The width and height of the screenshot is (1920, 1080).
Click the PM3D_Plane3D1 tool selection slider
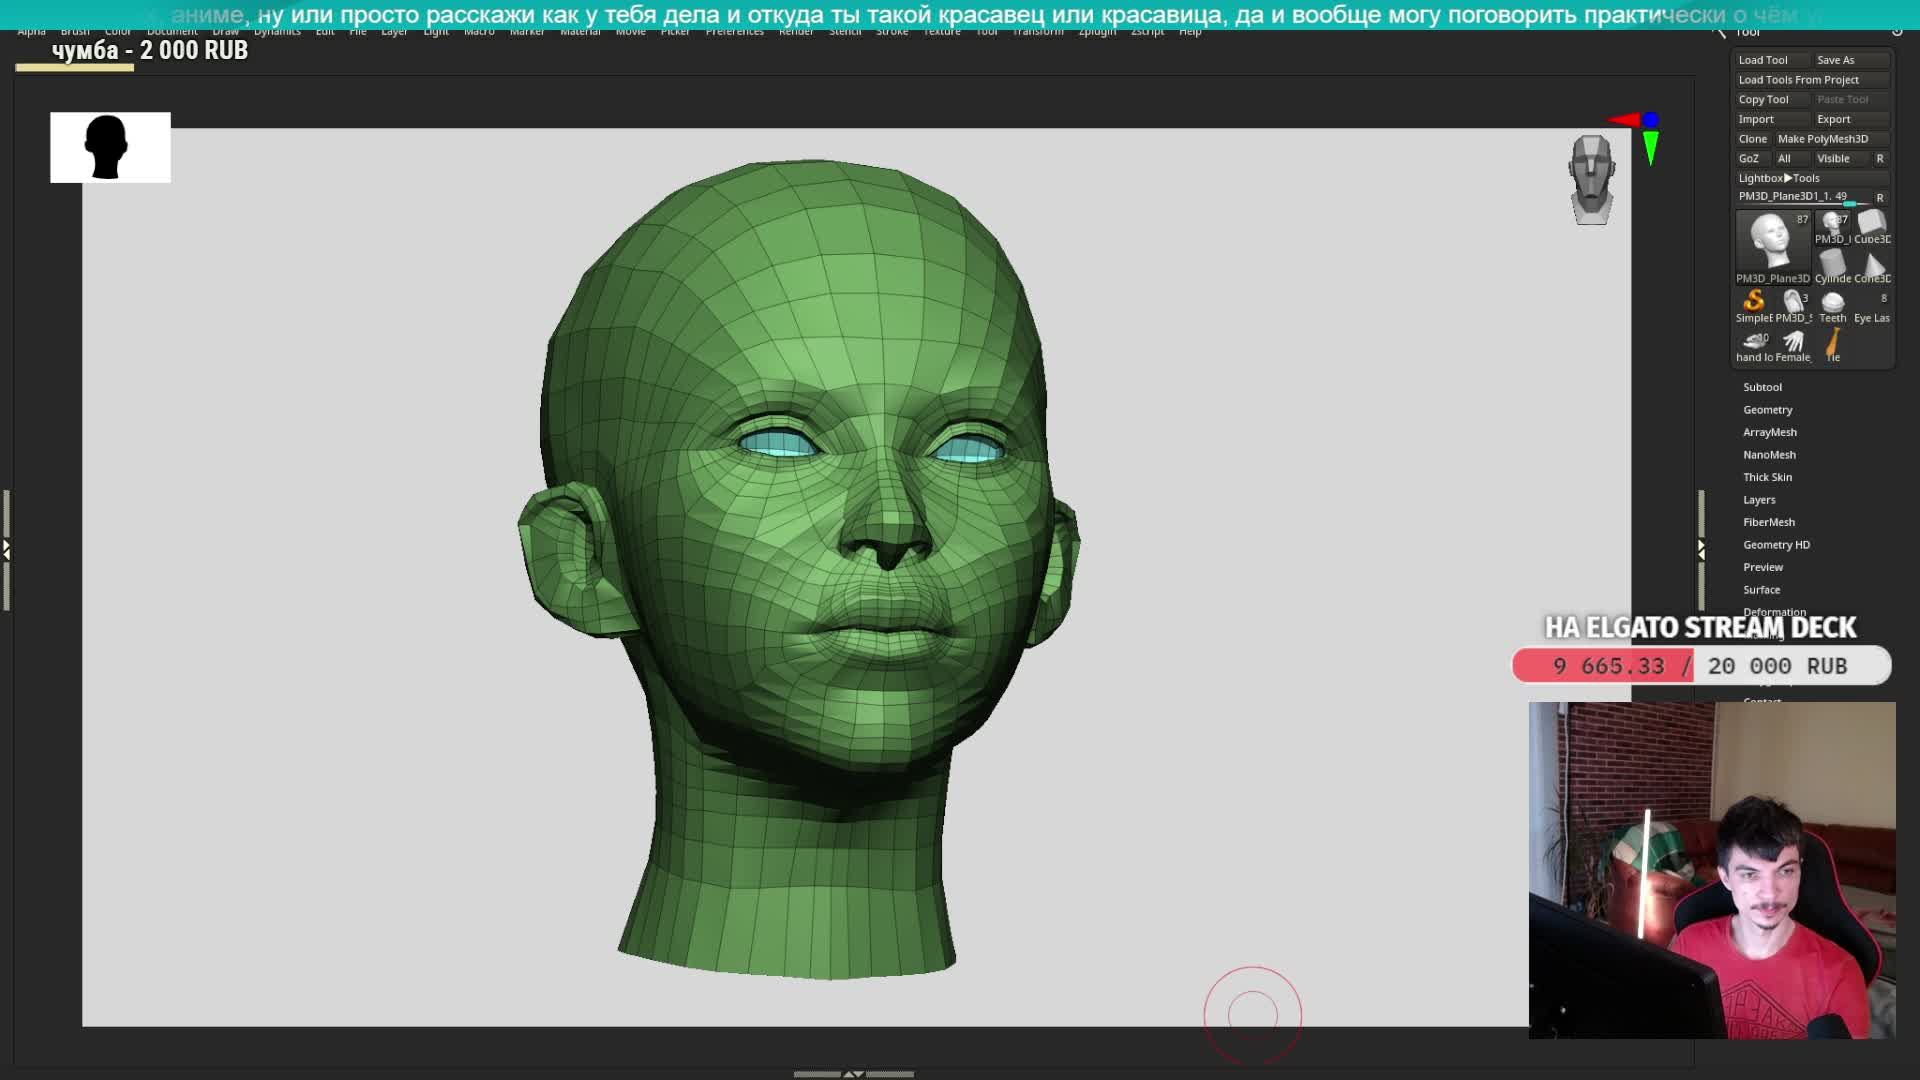1793,197
